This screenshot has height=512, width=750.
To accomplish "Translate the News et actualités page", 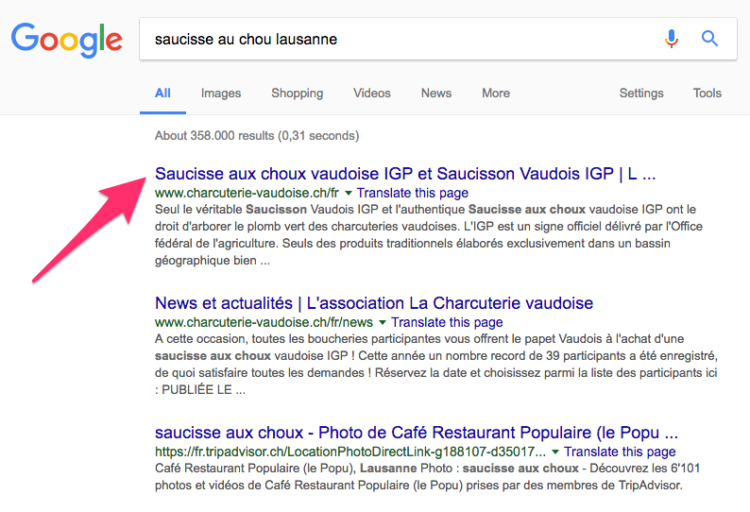I will pos(447,322).
